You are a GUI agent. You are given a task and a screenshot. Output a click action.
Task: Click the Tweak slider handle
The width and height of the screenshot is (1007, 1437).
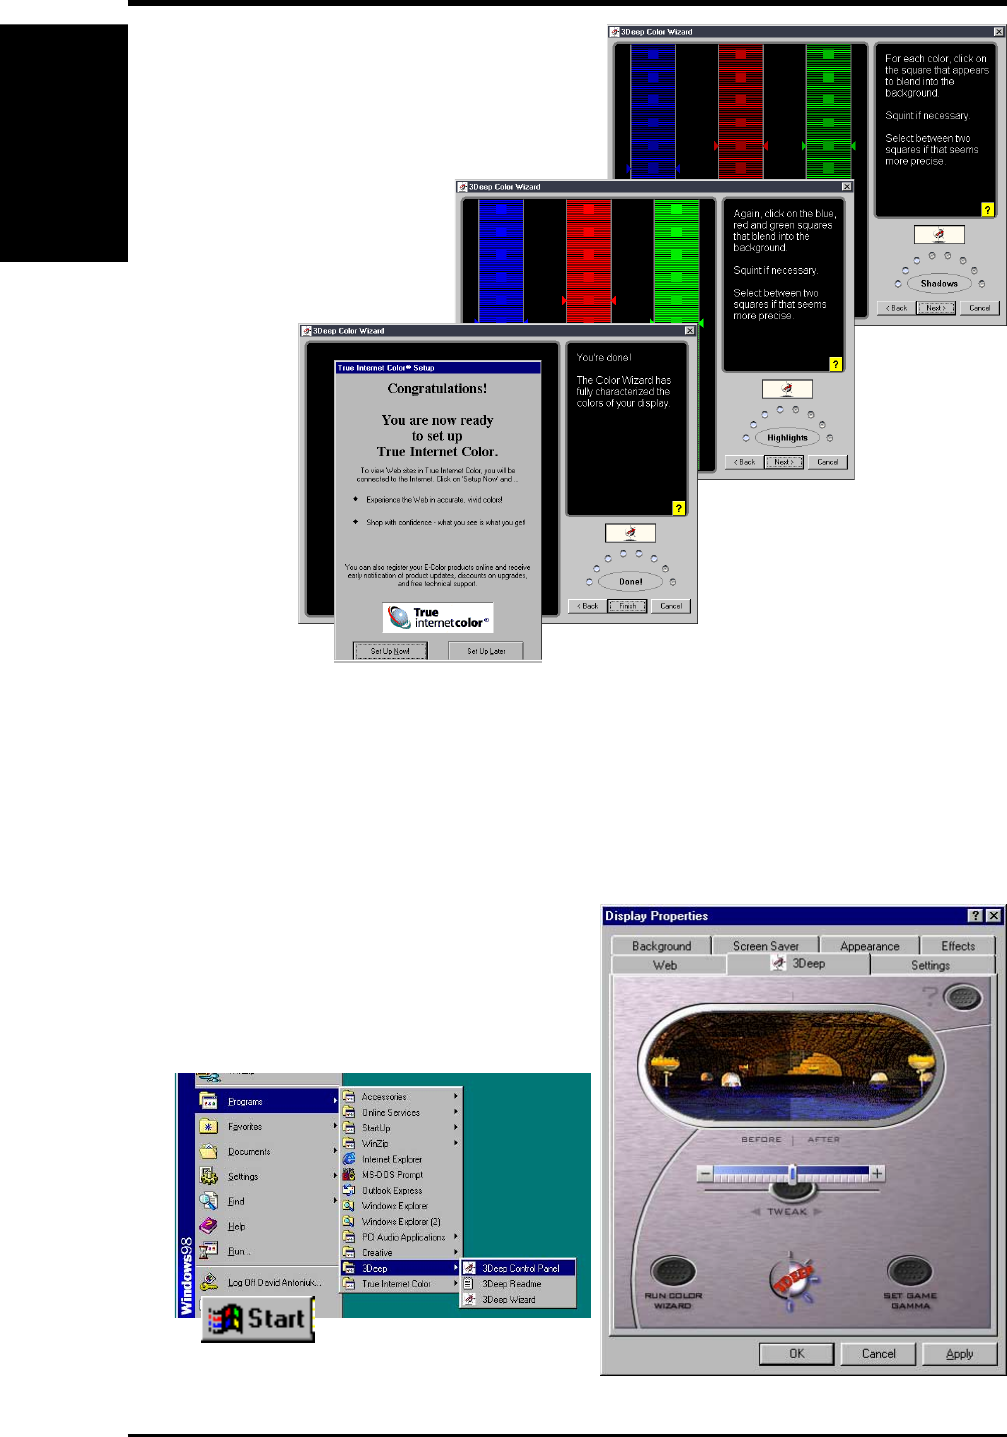(792, 1173)
